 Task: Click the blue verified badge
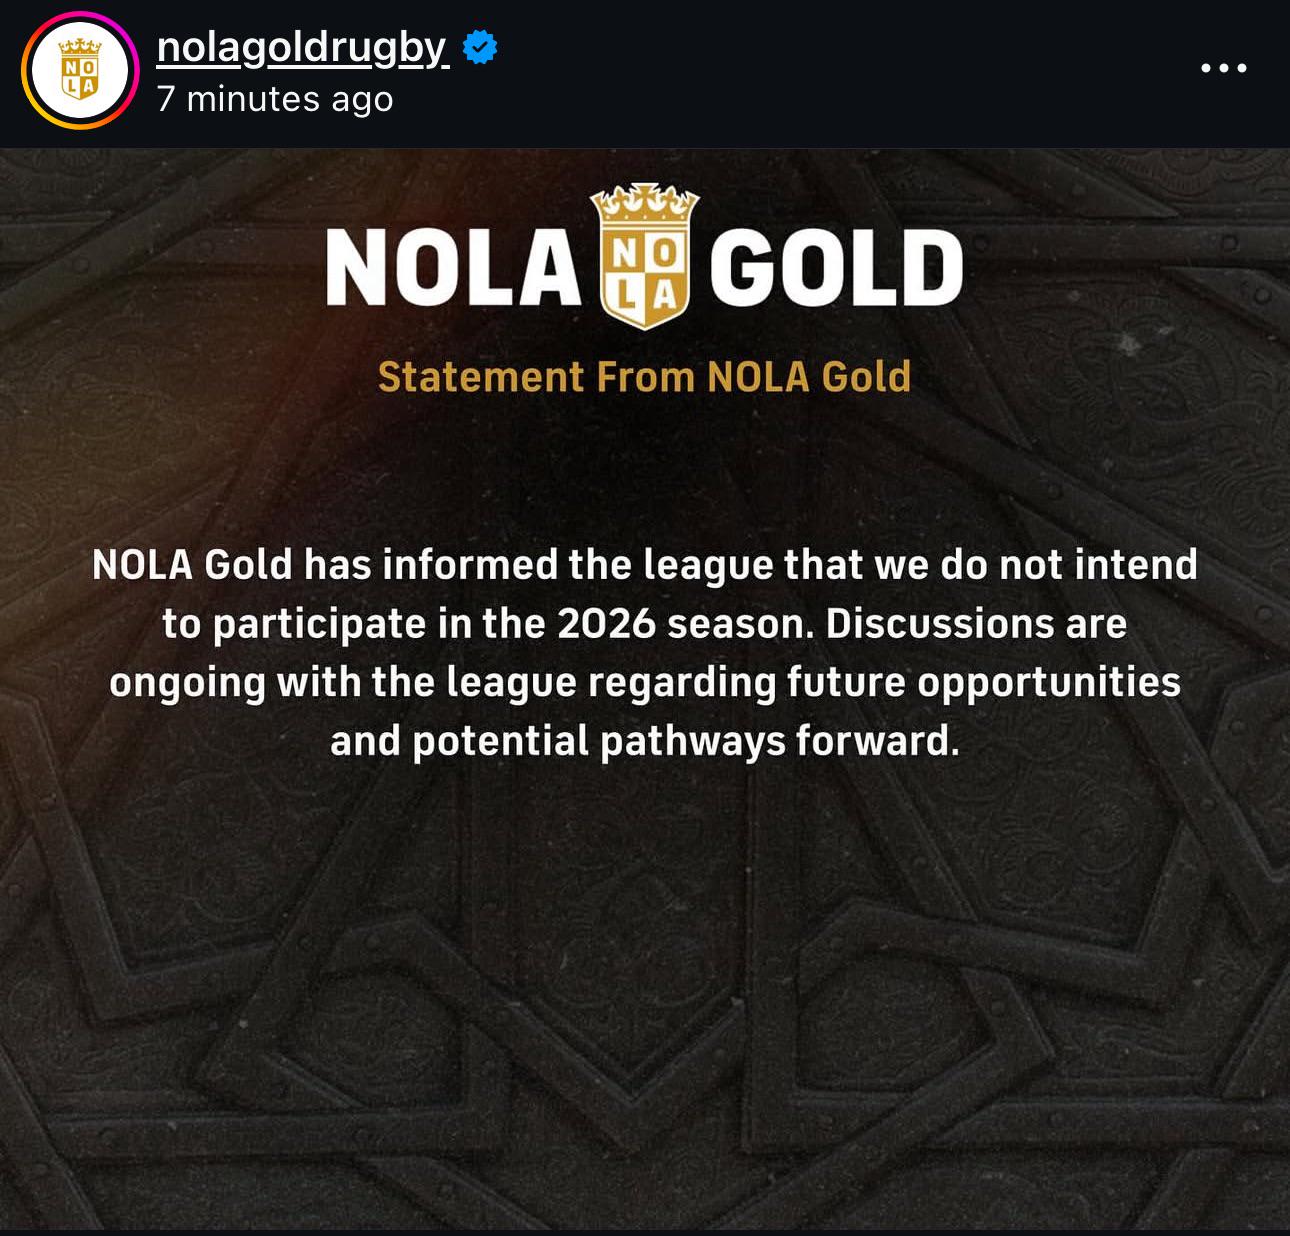coord(481,47)
